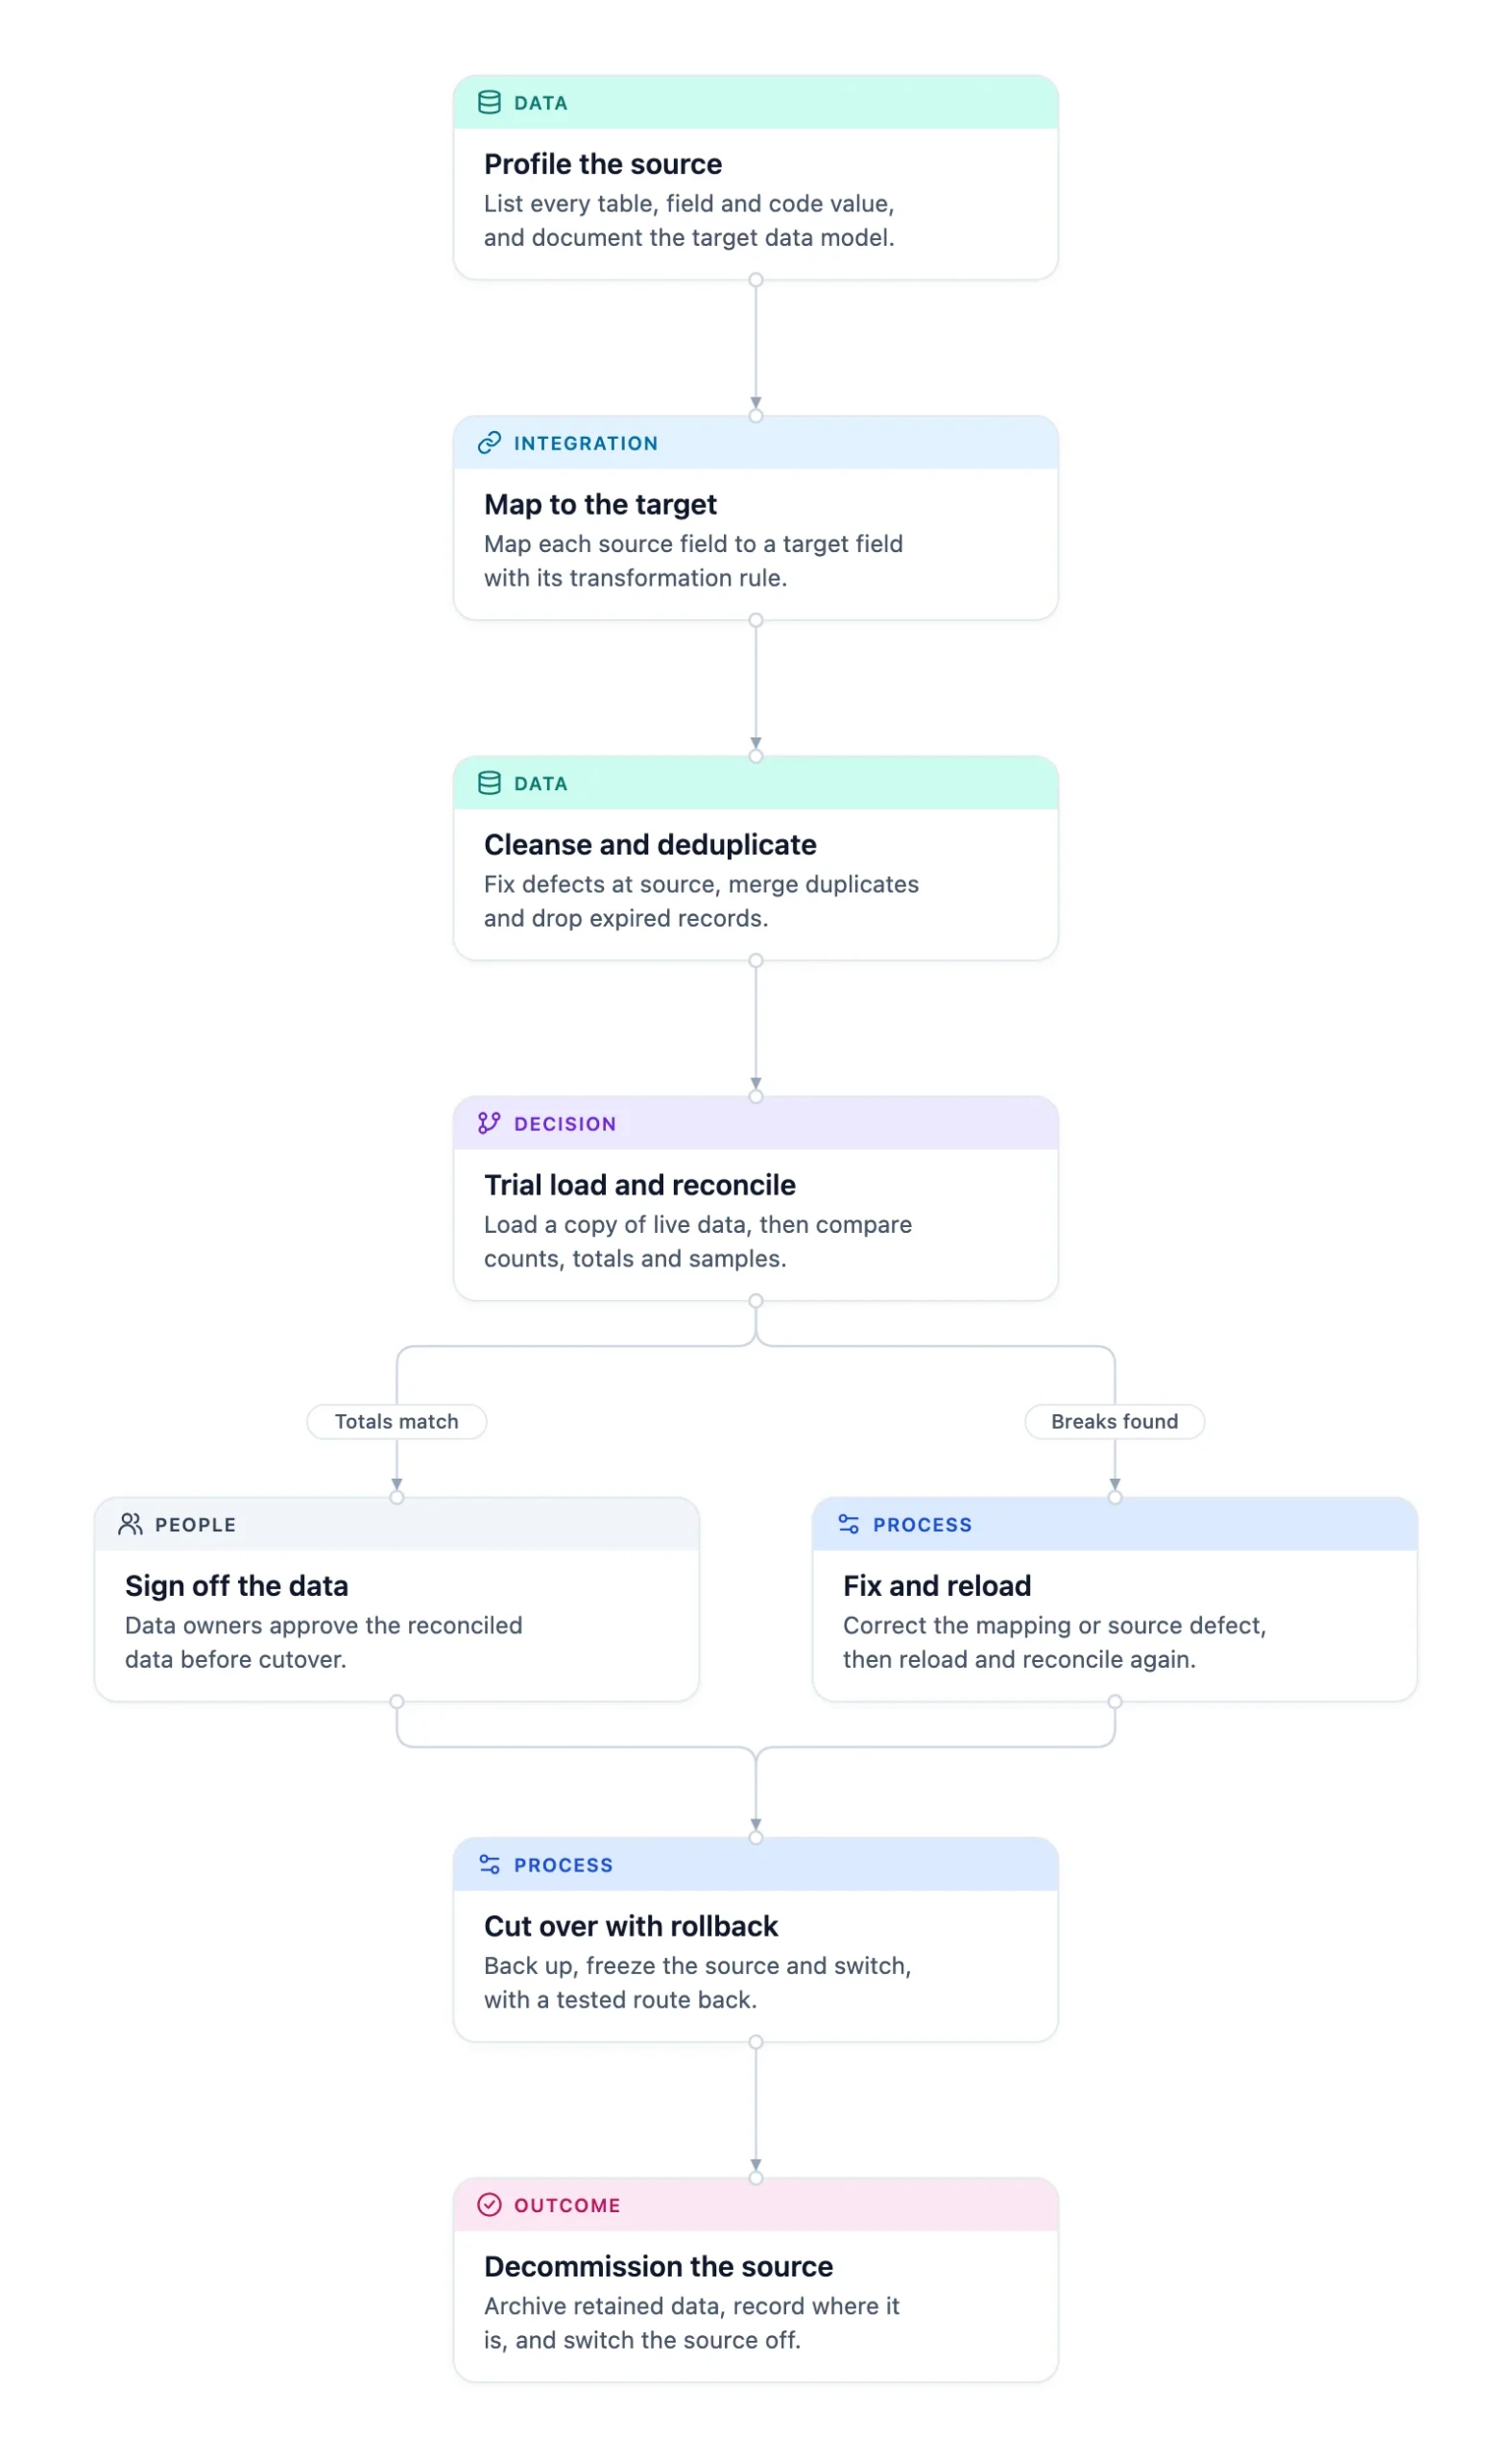Click the connector handle atop Sign off card

(x=397, y=1497)
